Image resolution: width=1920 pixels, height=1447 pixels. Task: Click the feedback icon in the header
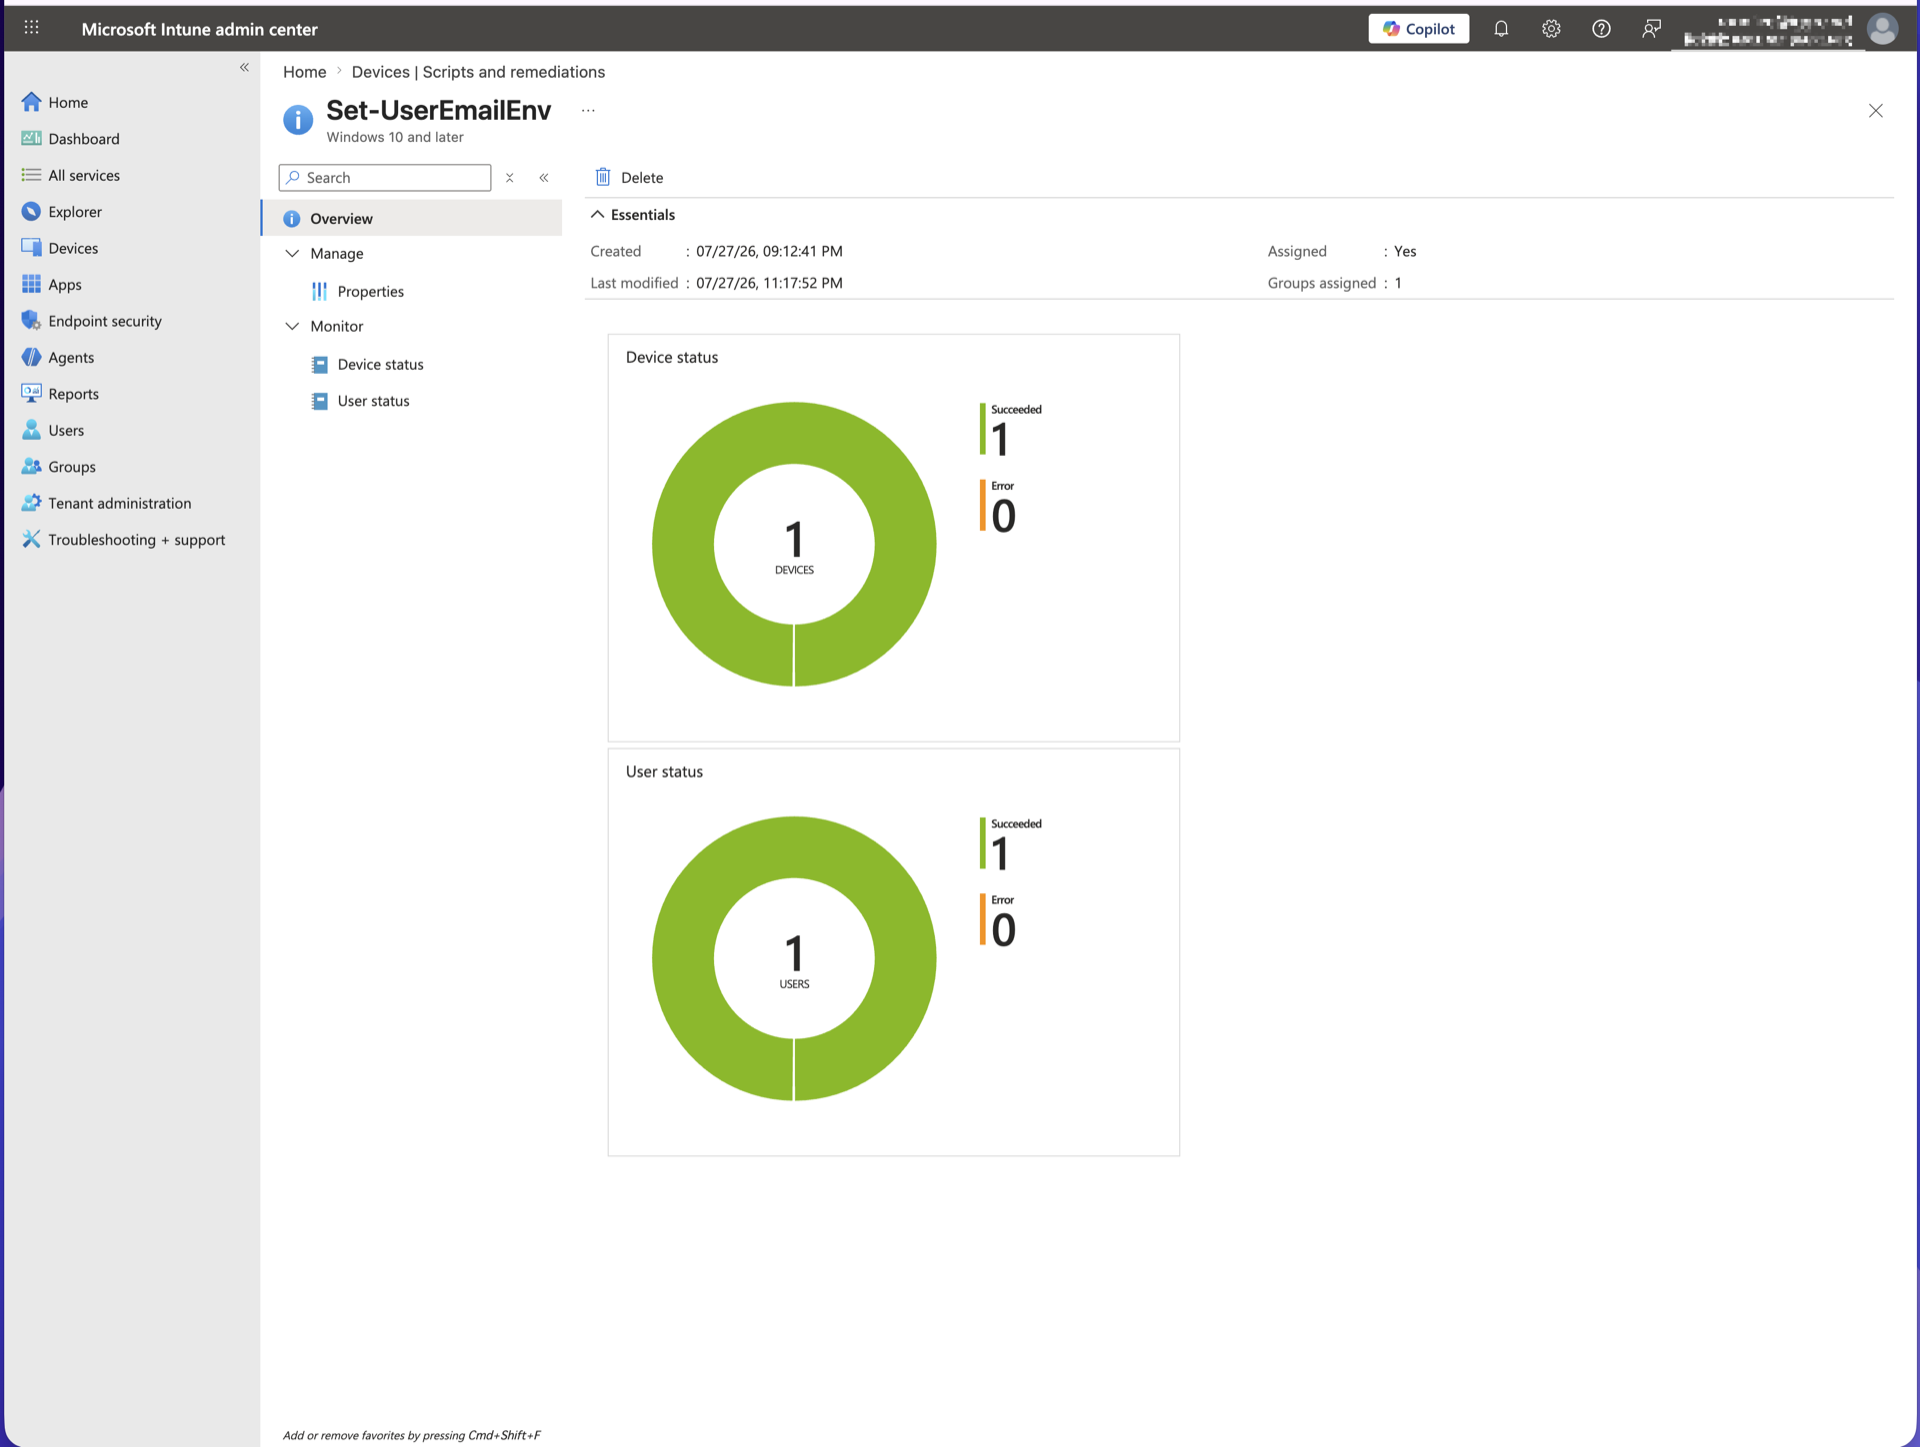coord(1651,29)
